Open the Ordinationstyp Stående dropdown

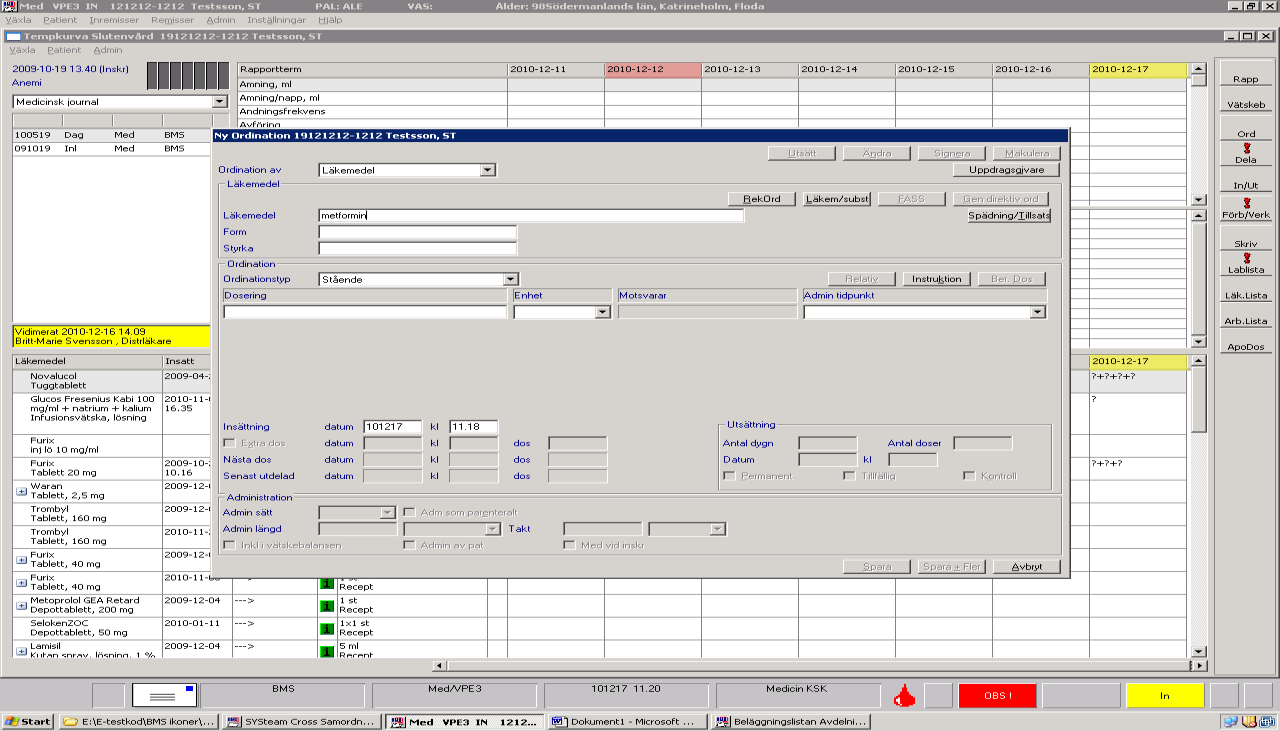click(x=510, y=279)
